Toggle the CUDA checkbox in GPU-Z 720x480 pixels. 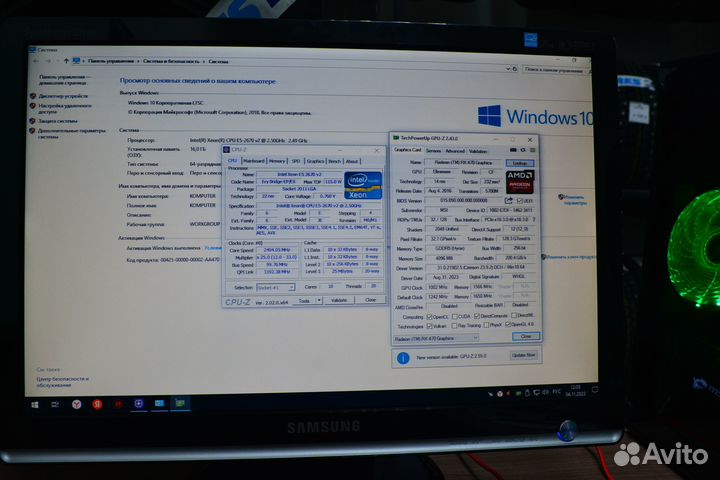coord(455,316)
